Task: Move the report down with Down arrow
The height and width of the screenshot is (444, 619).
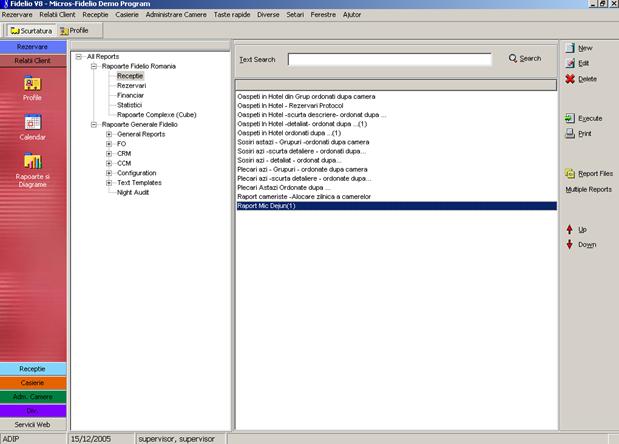Action: coord(569,245)
